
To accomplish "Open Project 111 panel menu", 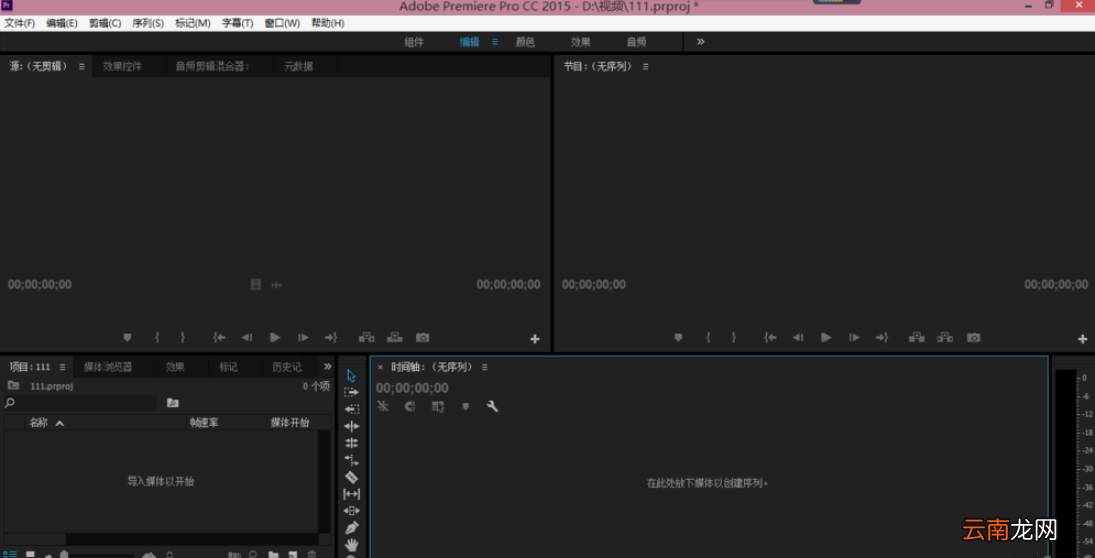I will [x=62, y=367].
